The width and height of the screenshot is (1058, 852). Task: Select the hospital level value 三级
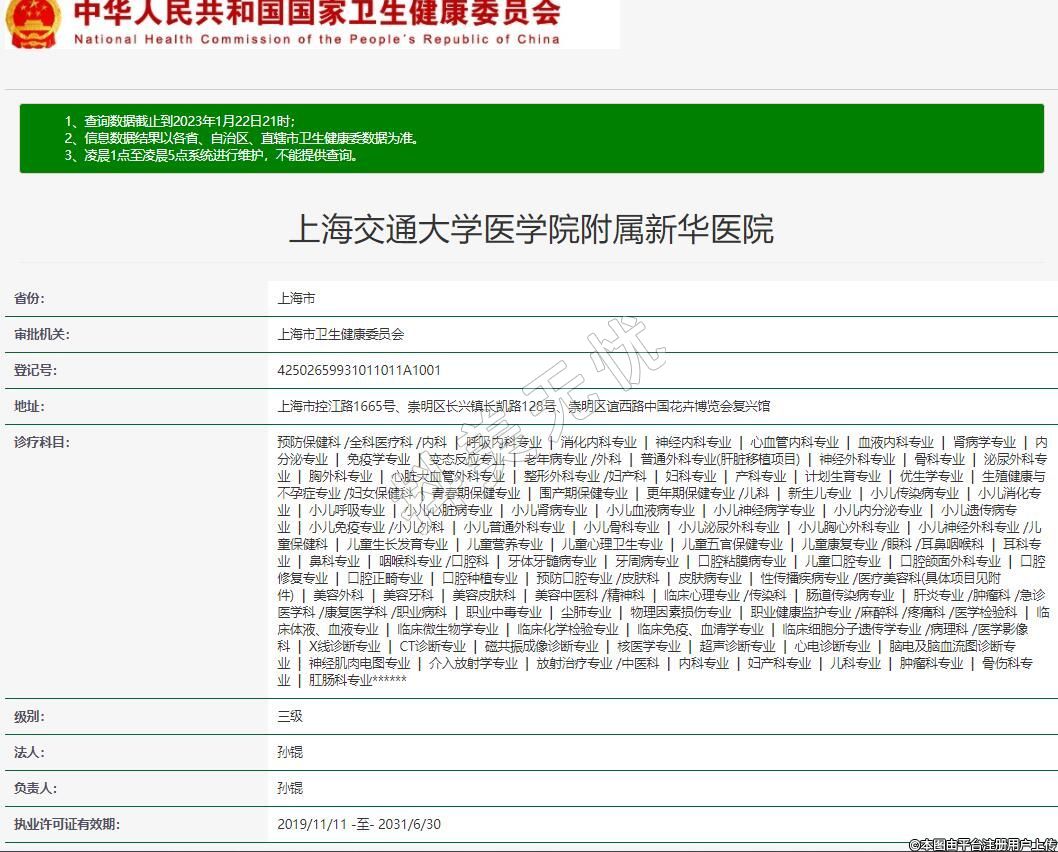289,717
